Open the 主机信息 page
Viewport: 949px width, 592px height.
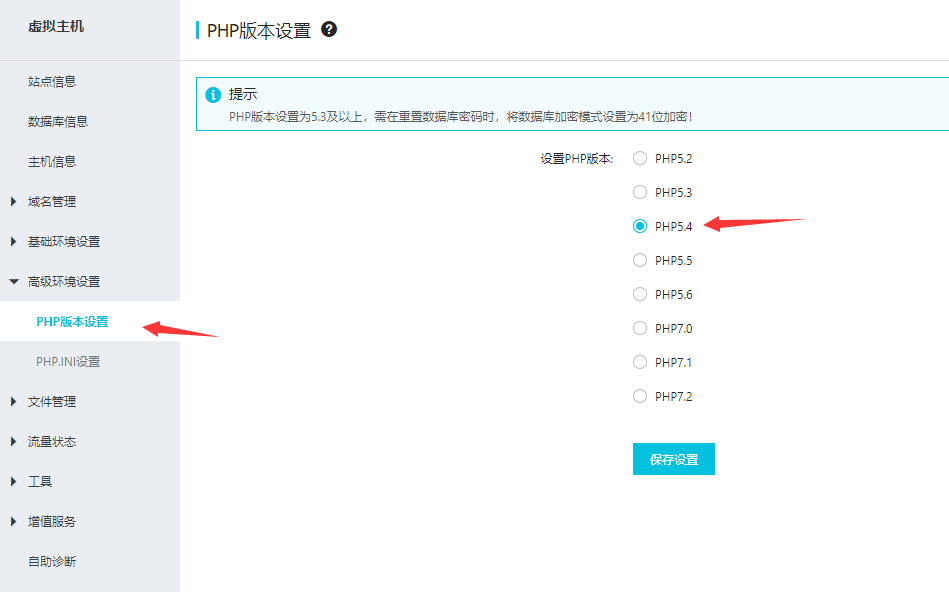(x=52, y=162)
